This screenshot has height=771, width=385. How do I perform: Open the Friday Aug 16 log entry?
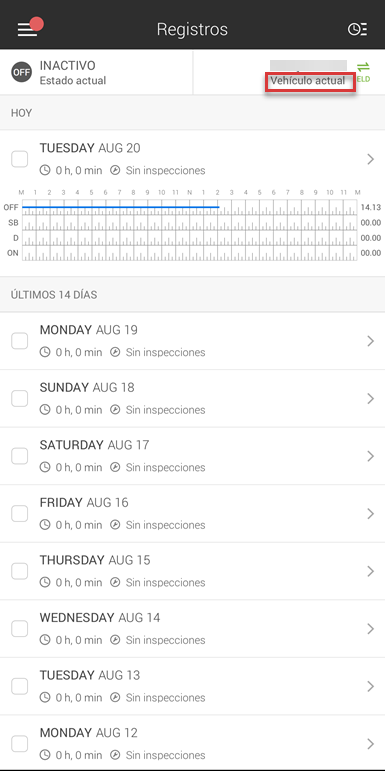[192, 513]
